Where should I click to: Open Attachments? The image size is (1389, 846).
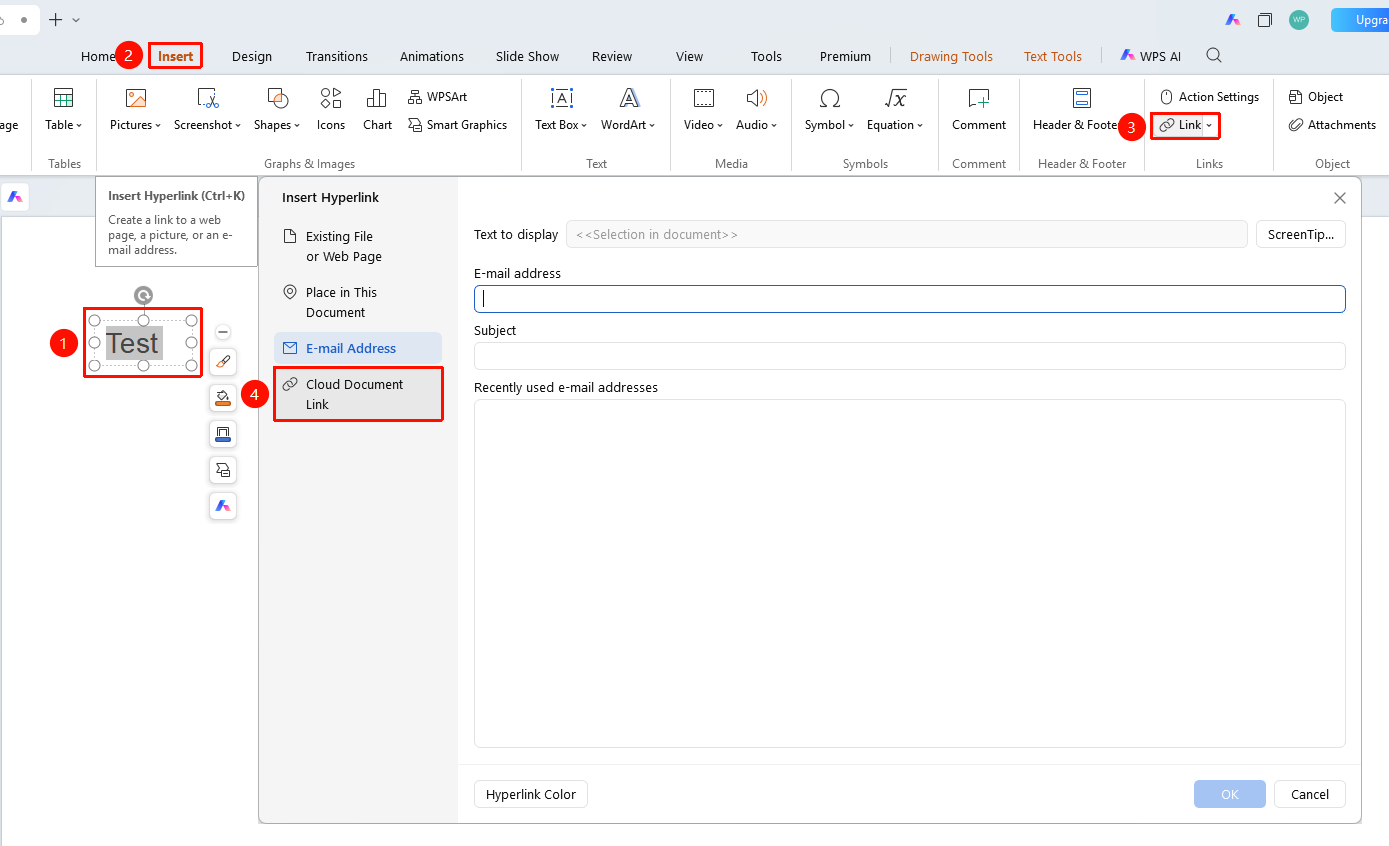(1332, 125)
